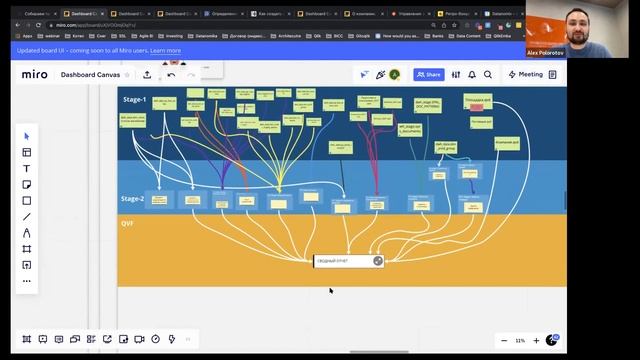This screenshot has height=360, width=640.
Task: Open chat icon in bottom toolbar
Action: click(x=75, y=339)
